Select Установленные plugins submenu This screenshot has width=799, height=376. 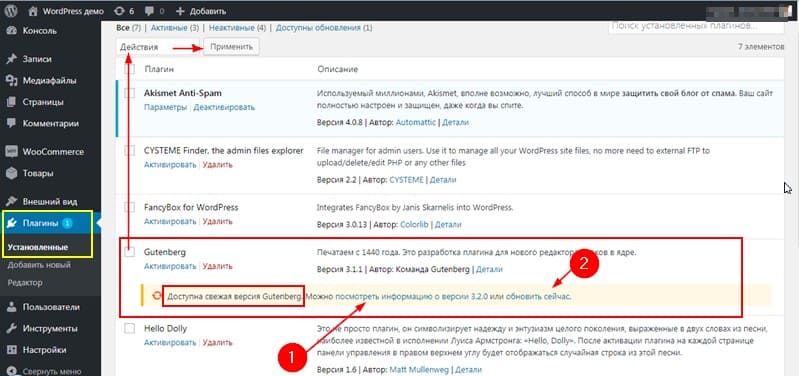[x=38, y=248]
